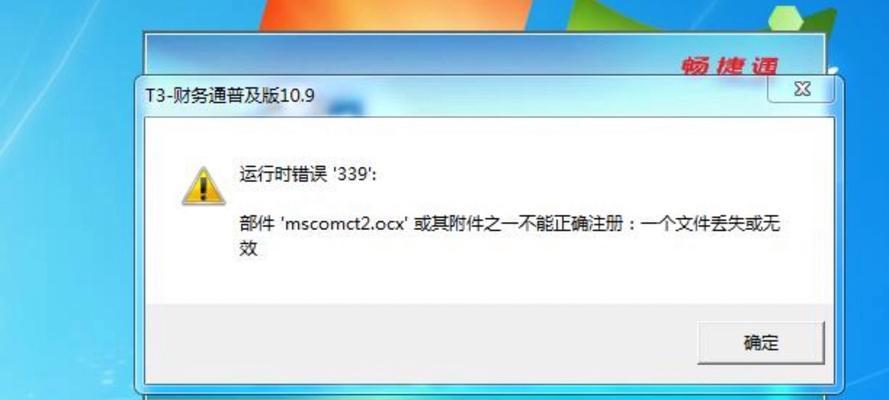Click the 效 character on second line

pos(248,248)
